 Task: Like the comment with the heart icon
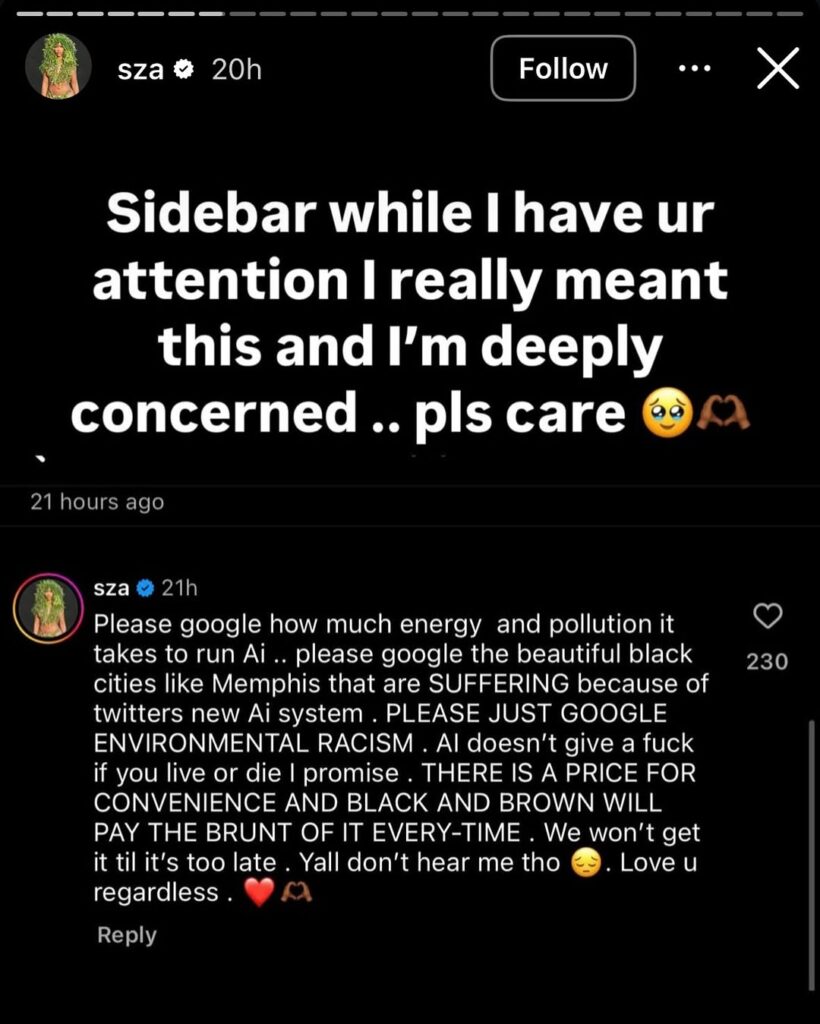click(x=767, y=618)
